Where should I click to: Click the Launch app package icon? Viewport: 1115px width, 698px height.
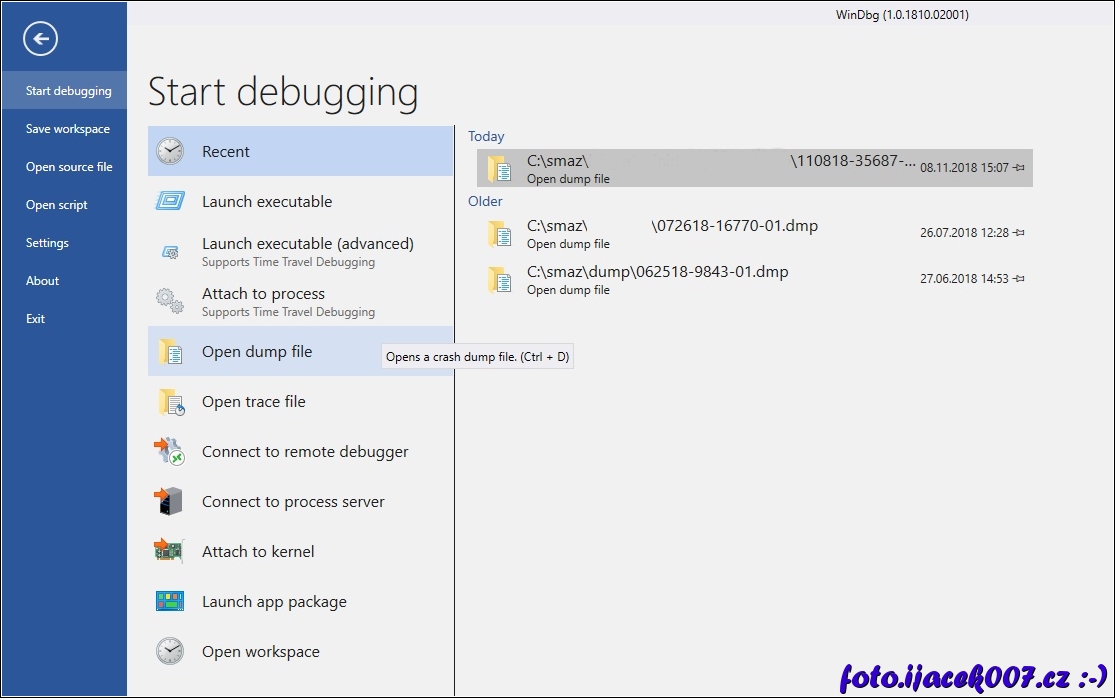click(x=170, y=602)
